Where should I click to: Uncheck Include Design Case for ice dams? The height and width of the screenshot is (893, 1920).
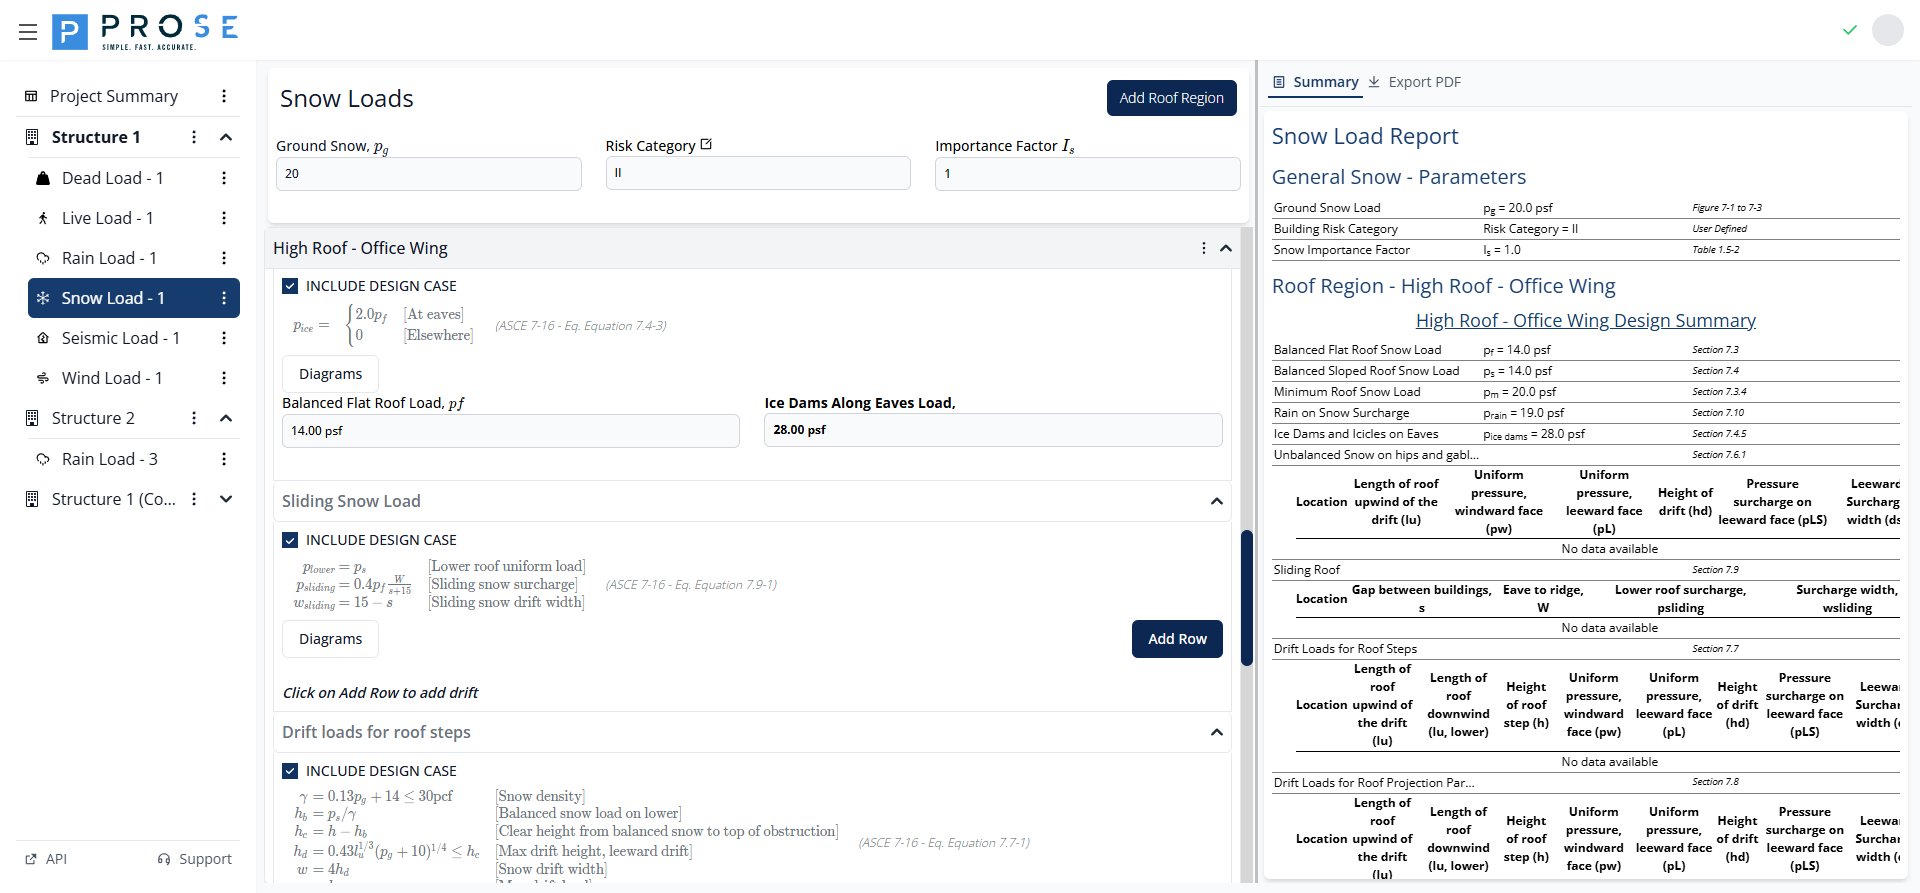point(290,286)
